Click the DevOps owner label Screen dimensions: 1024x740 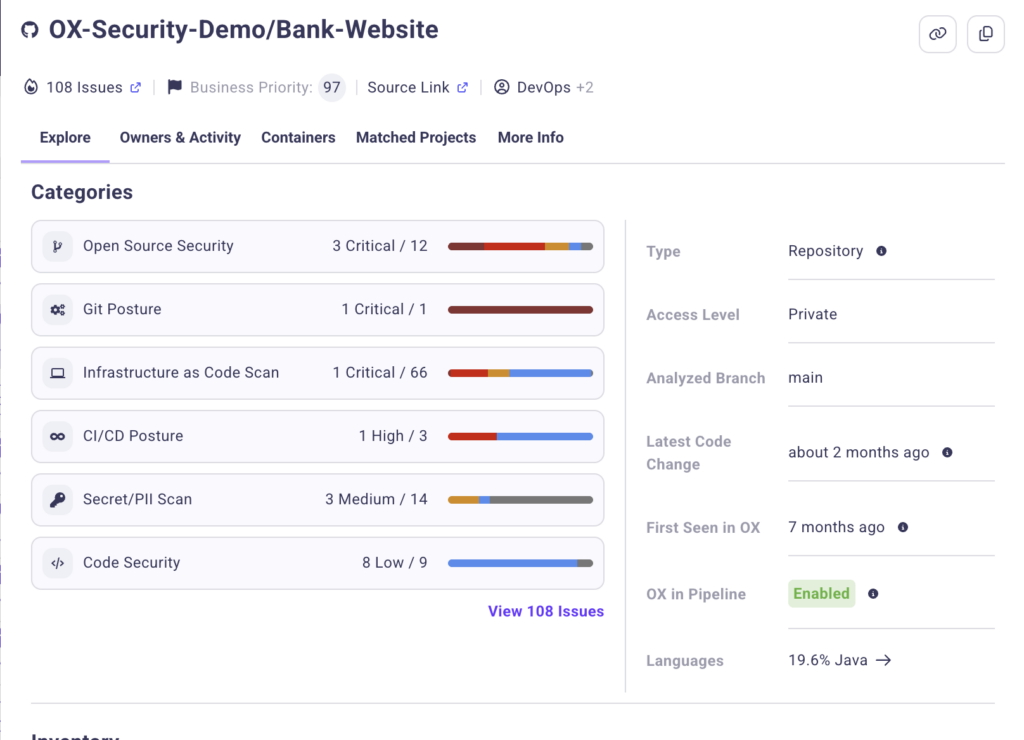pos(543,88)
